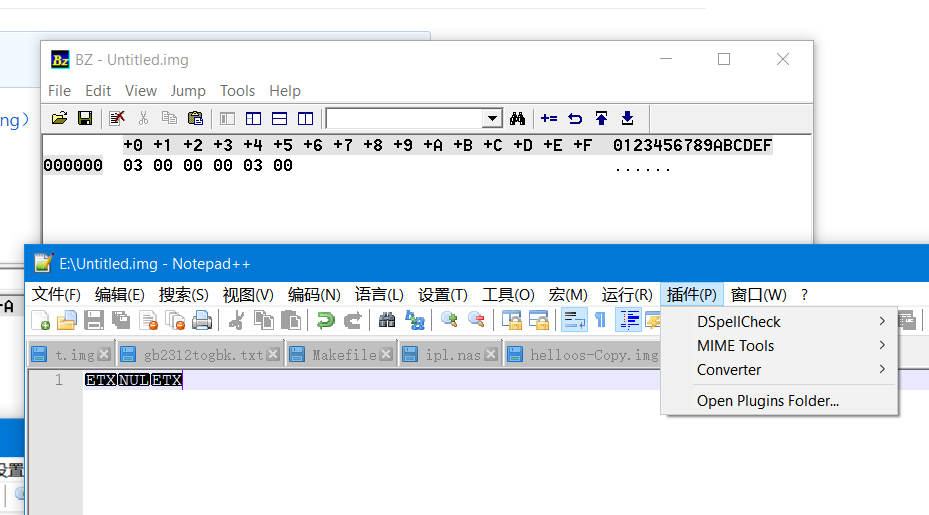This screenshot has height=515, width=929.
Task: Click the Open folder icon in Notepad++
Action: tap(67, 321)
